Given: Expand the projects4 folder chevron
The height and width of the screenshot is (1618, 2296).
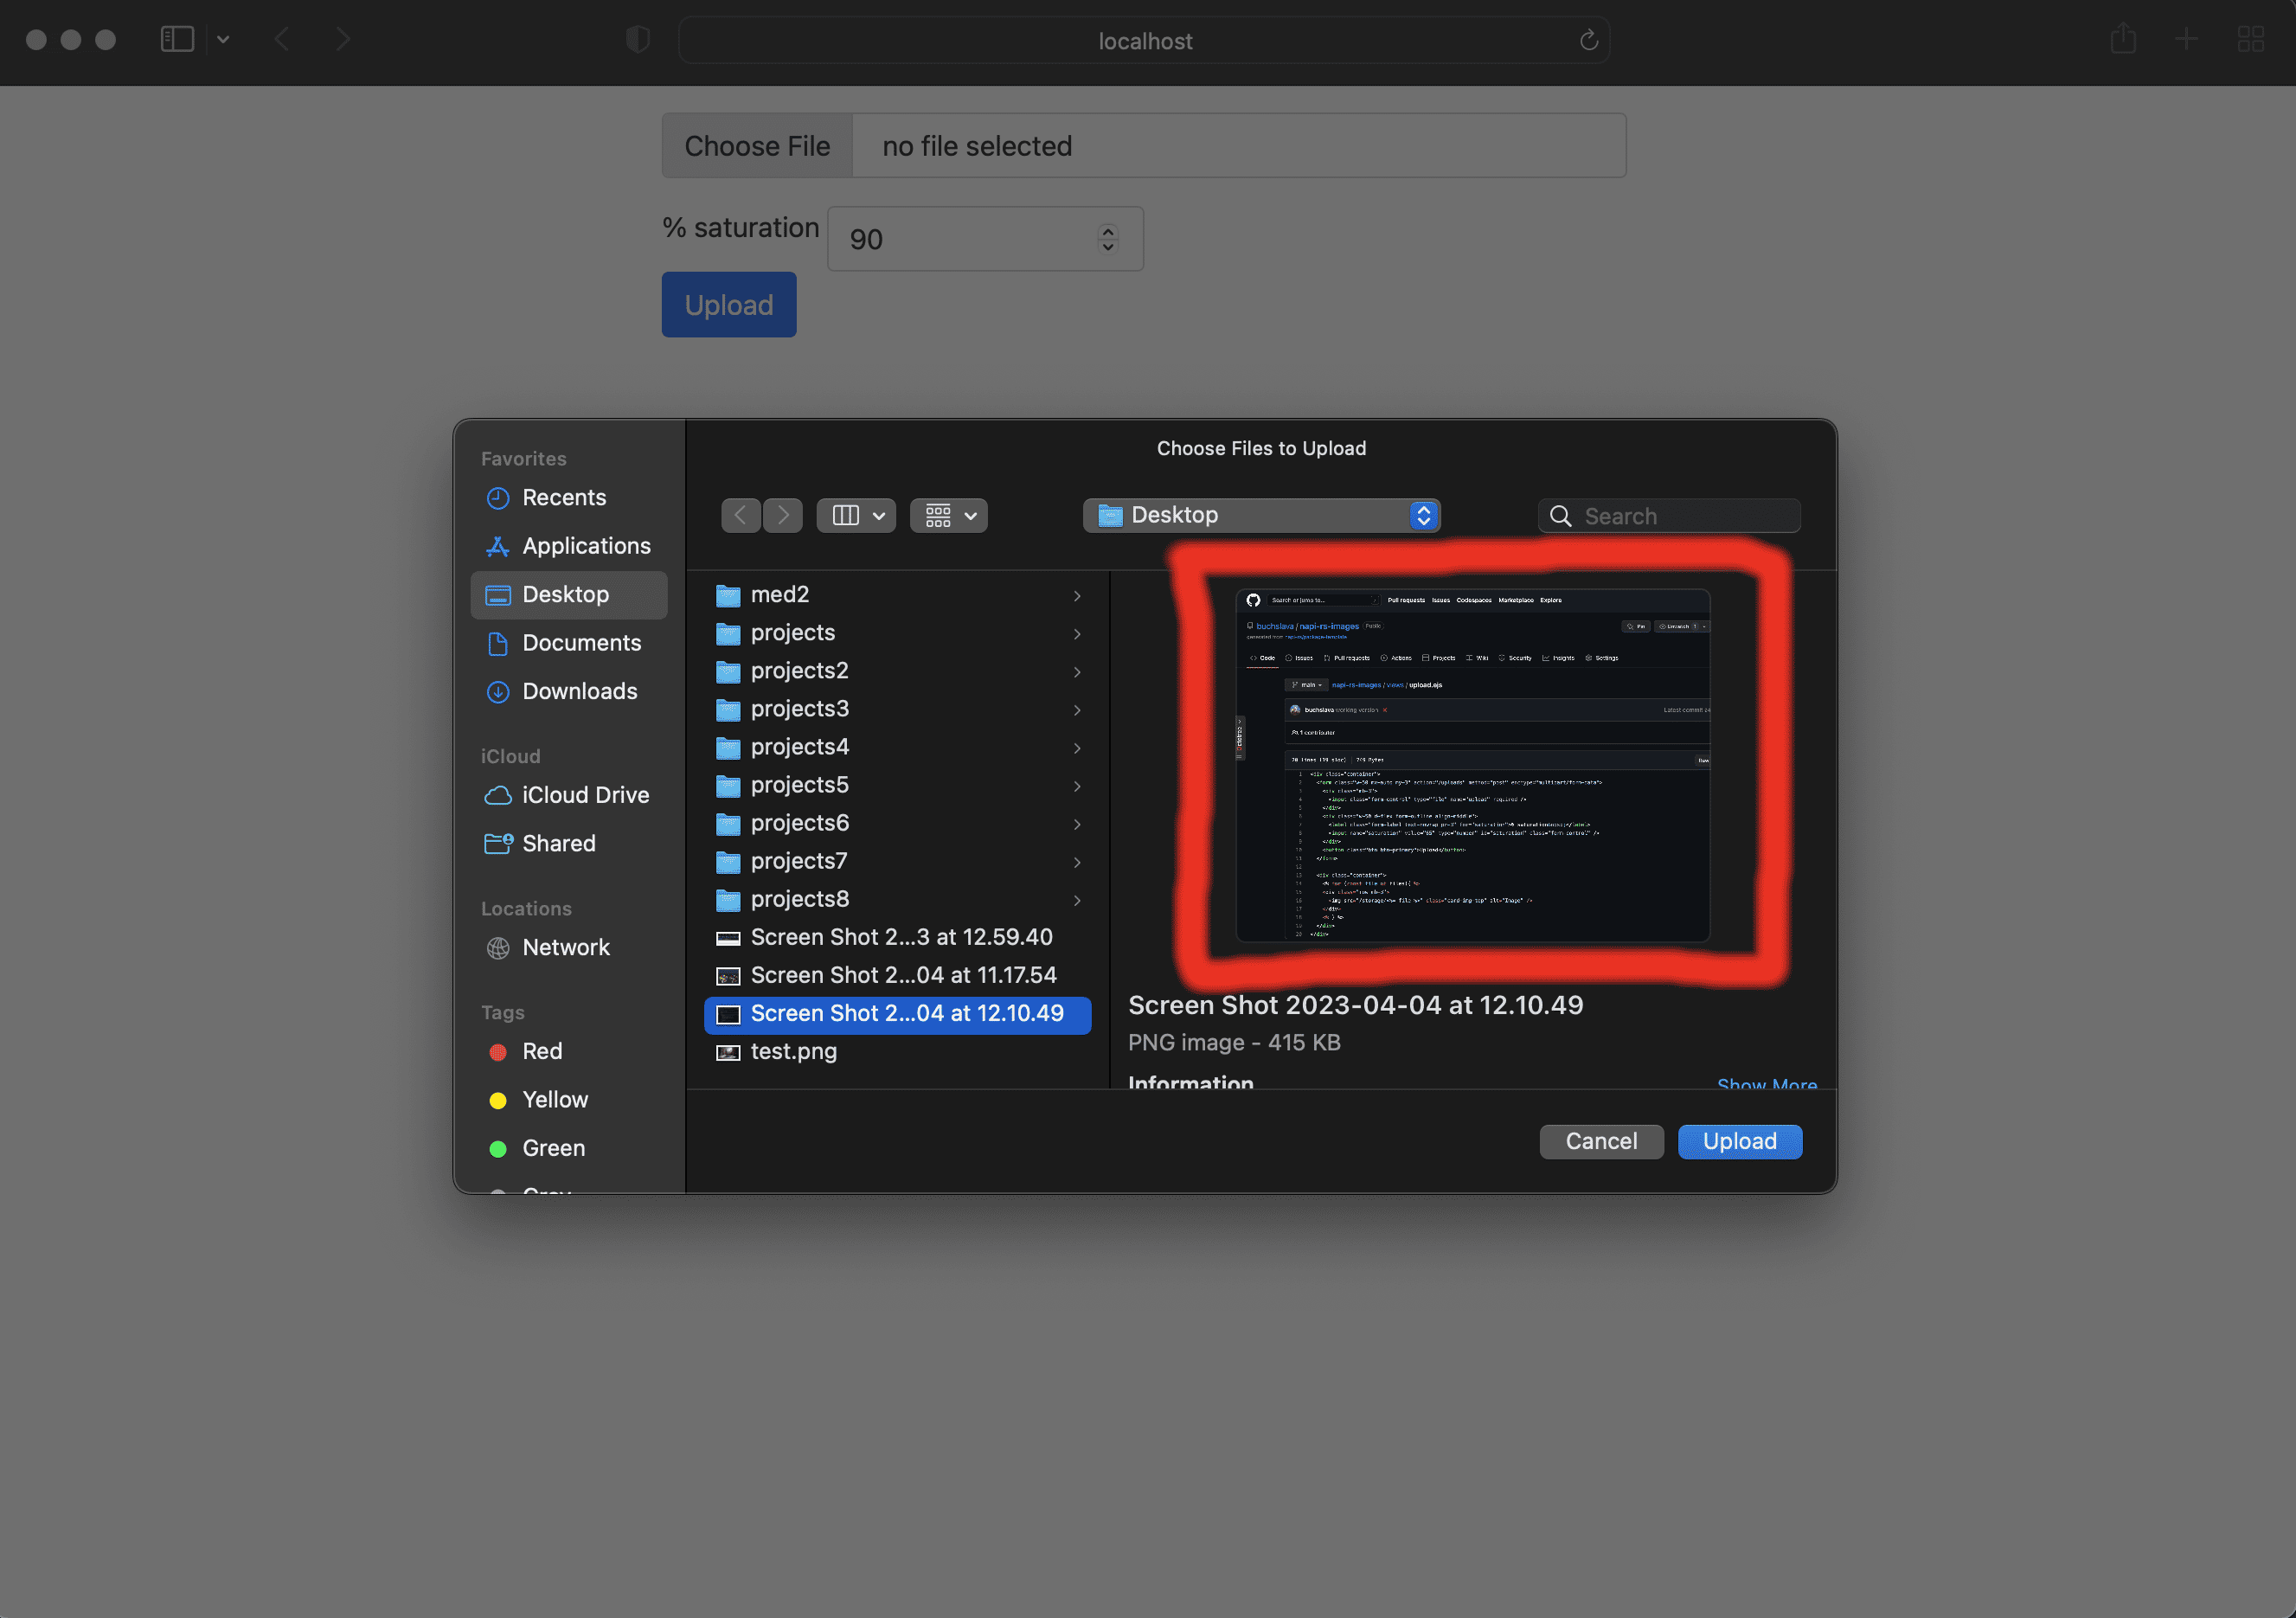Looking at the screenshot, I should [1077, 748].
